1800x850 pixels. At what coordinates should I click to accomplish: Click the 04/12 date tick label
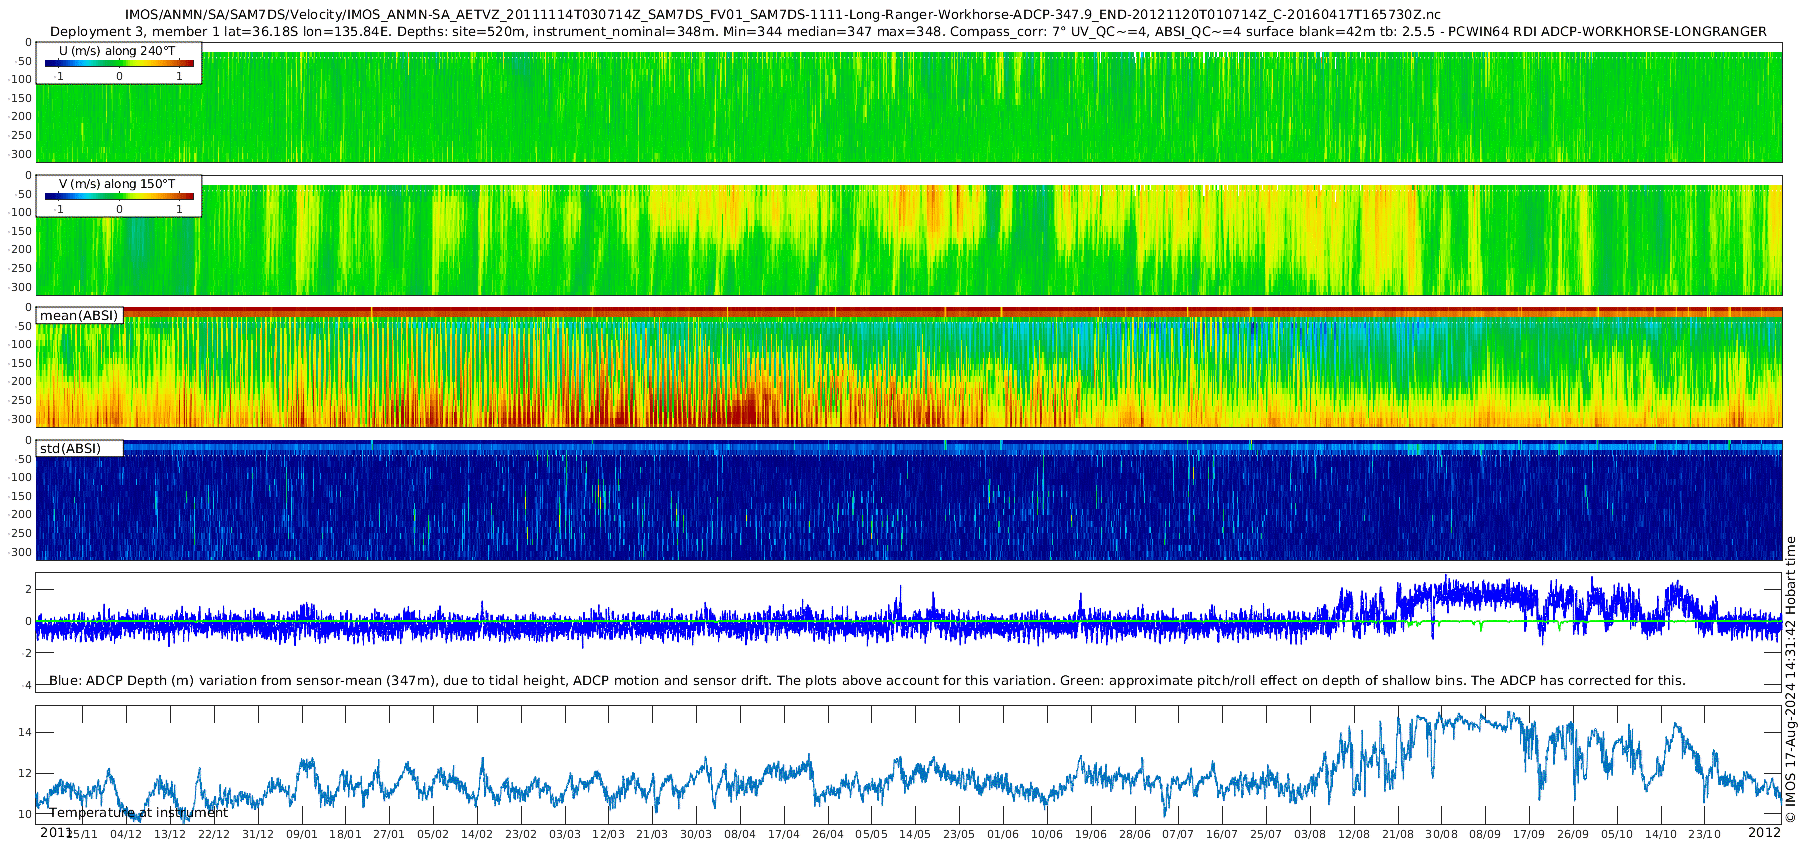(x=125, y=834)
